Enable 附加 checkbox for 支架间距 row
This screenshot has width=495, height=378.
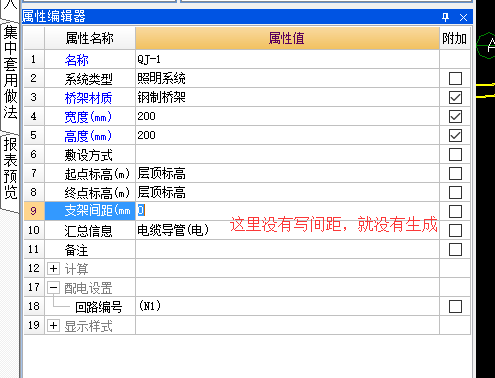(x=455, y=212)
